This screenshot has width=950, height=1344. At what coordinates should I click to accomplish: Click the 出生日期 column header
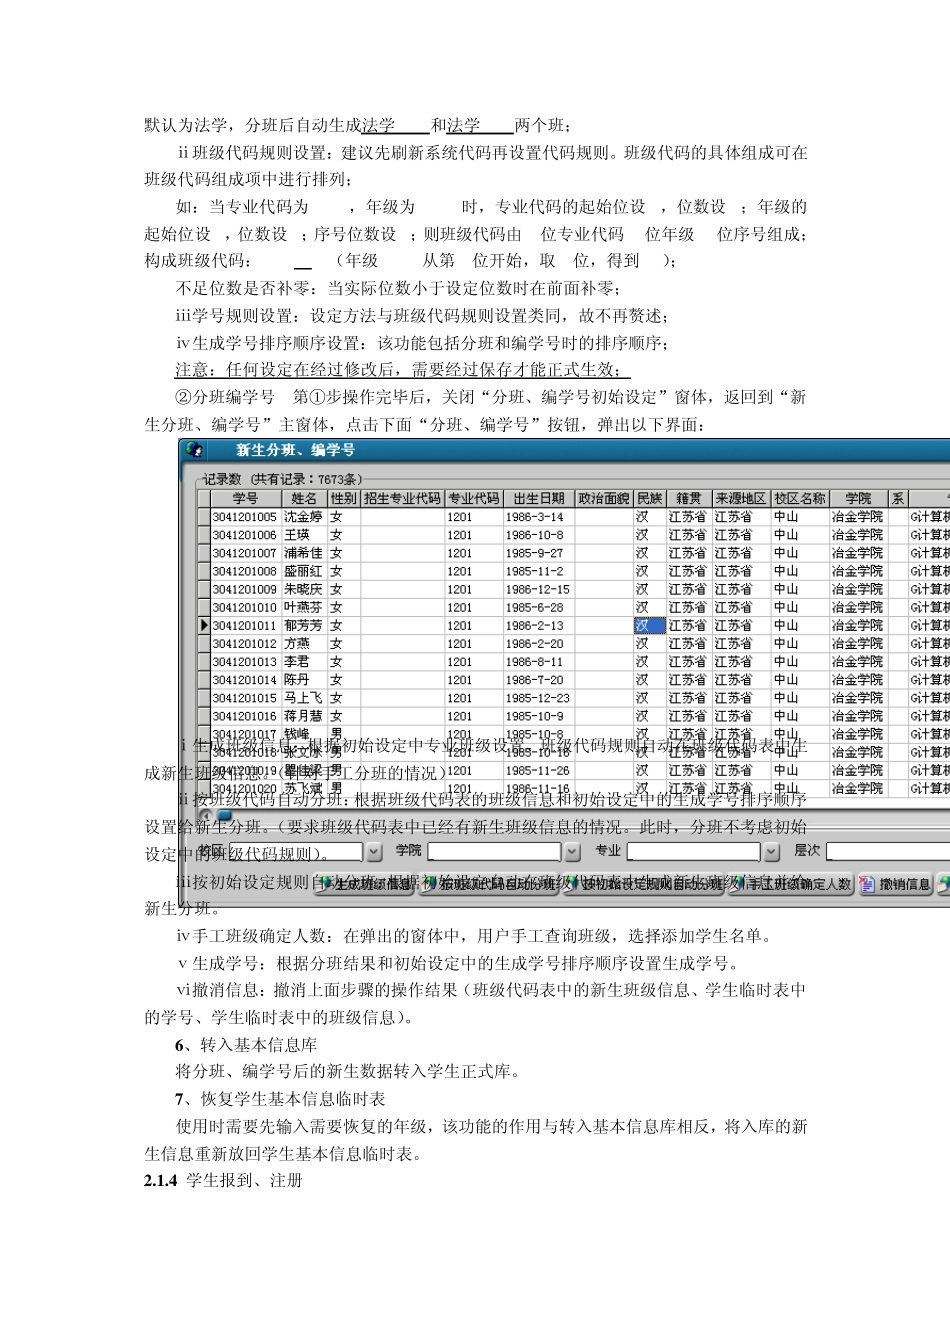coord(538,498)
